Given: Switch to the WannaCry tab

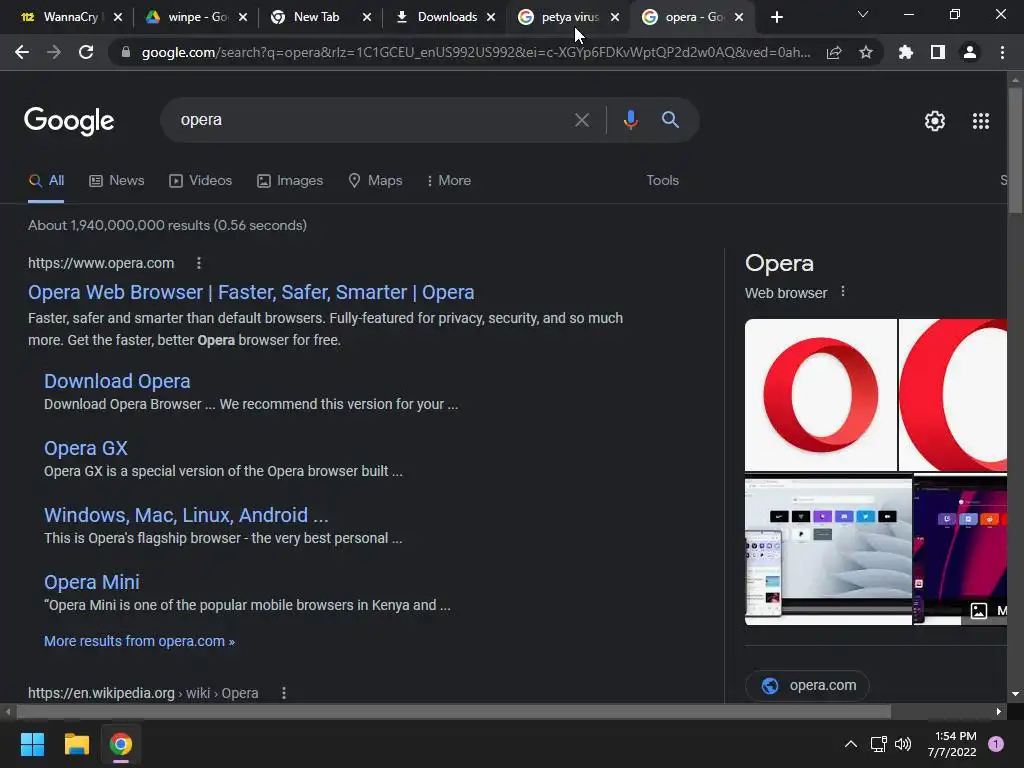Looking at the screenshot, I should 63,18.
